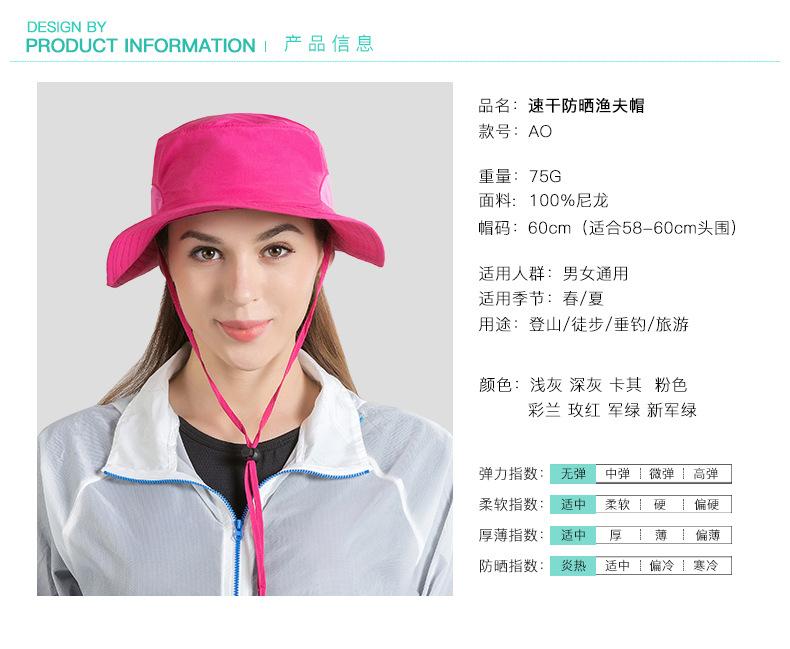Click PRODUCT INFORMATION heading
Screen dimensions: 790x649
coord(141,46)
